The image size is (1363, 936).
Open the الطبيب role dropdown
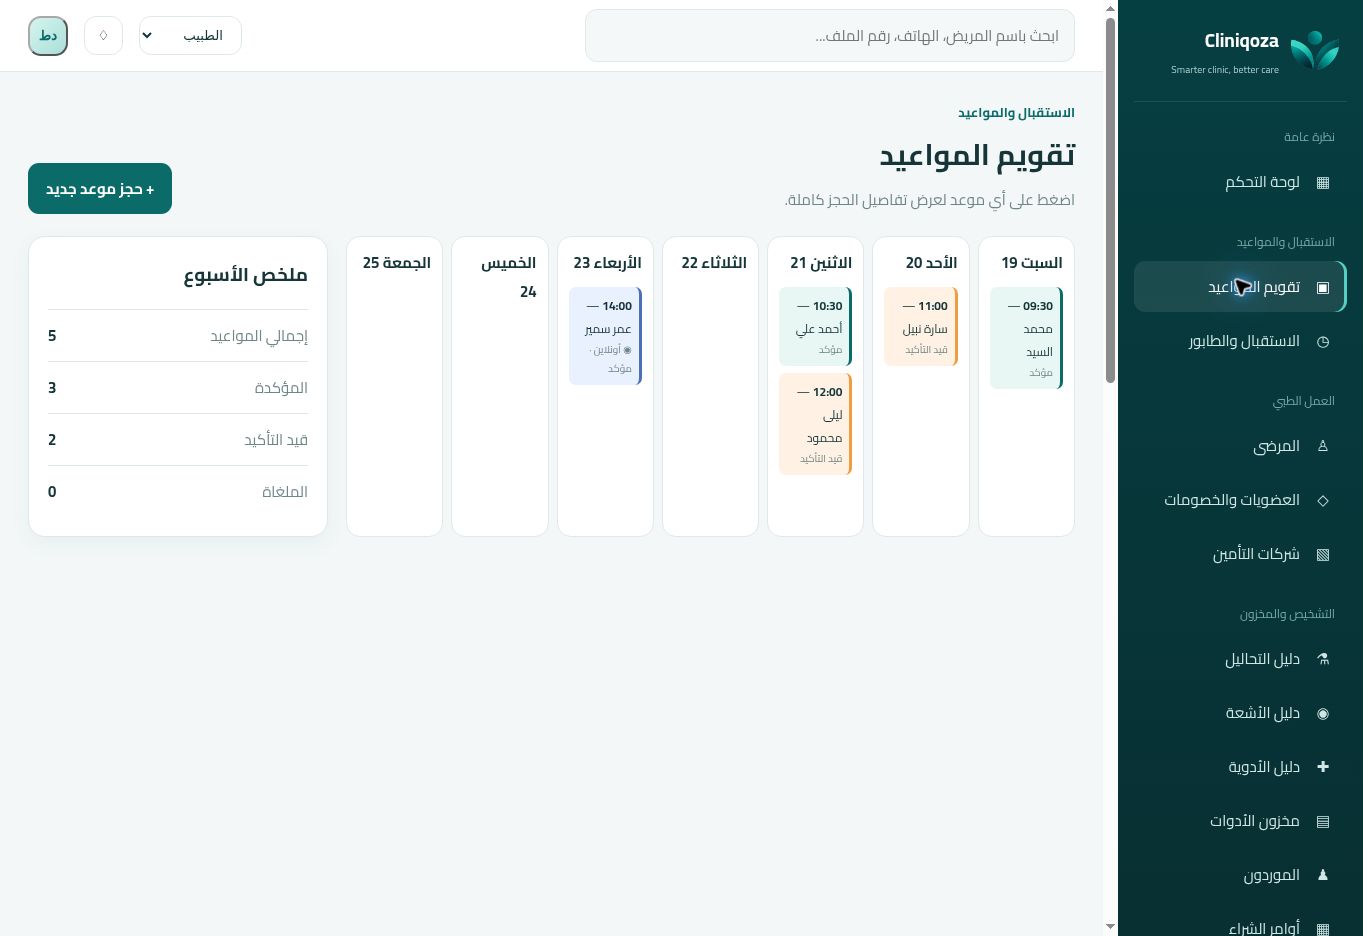pos(190,36)
